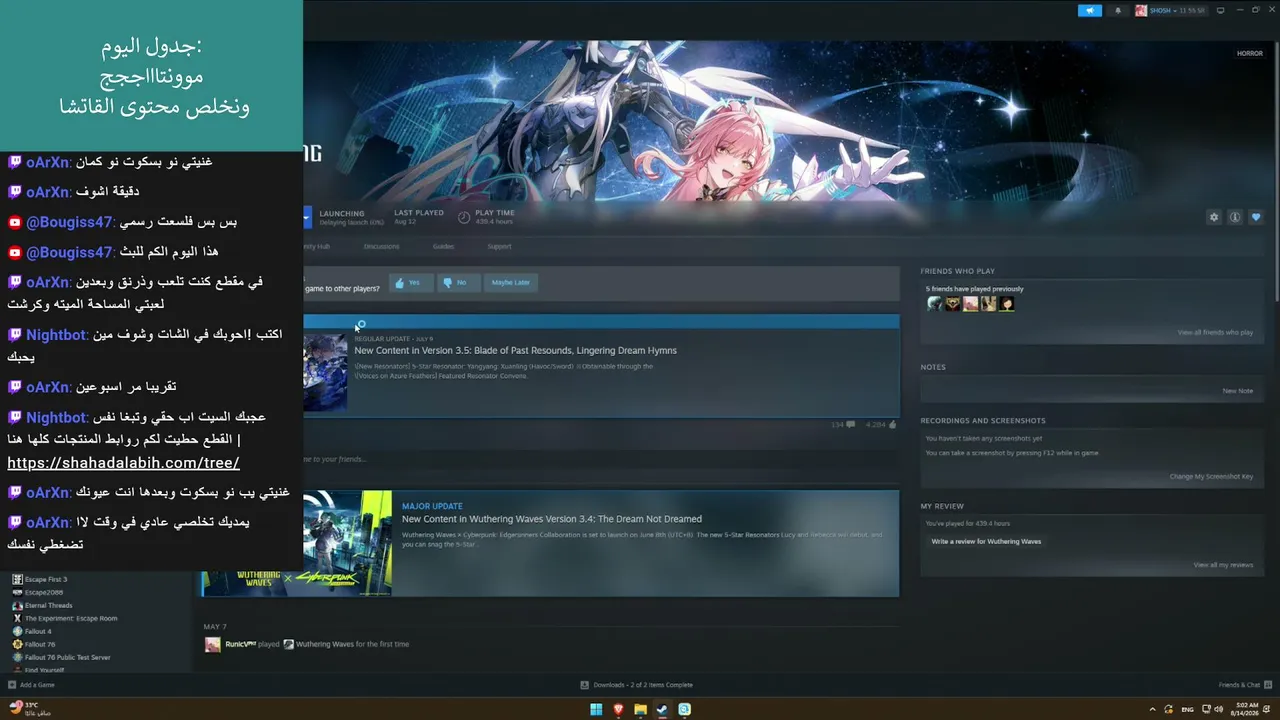Click the game info icon
Viewport: 1280px width, 720px height.
point(1235,217)
